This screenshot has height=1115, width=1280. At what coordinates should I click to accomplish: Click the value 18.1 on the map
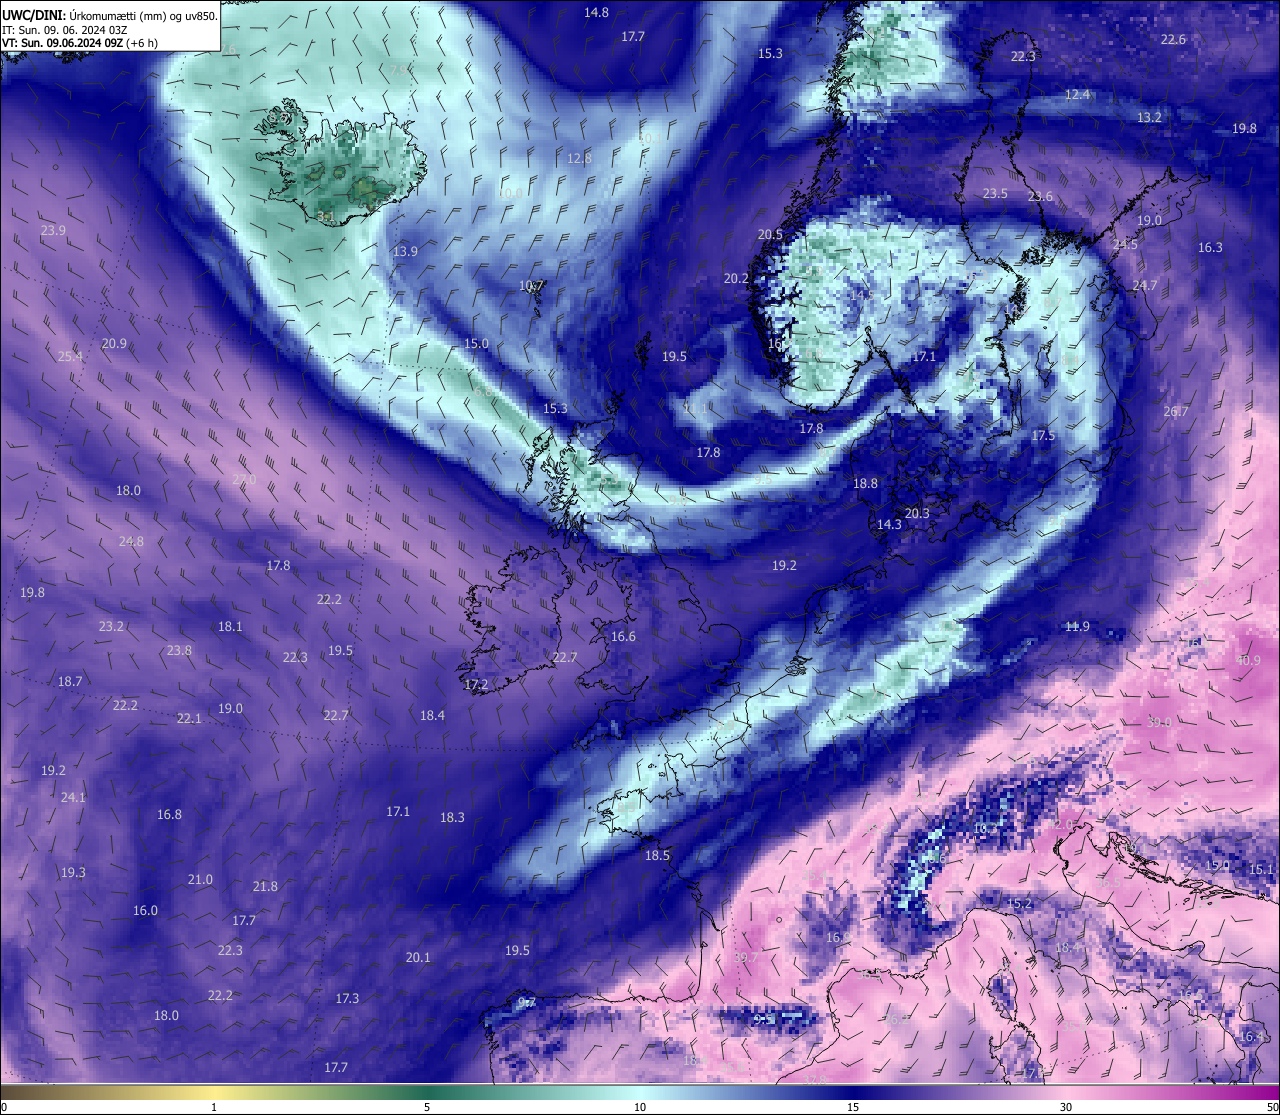point(230,627)
